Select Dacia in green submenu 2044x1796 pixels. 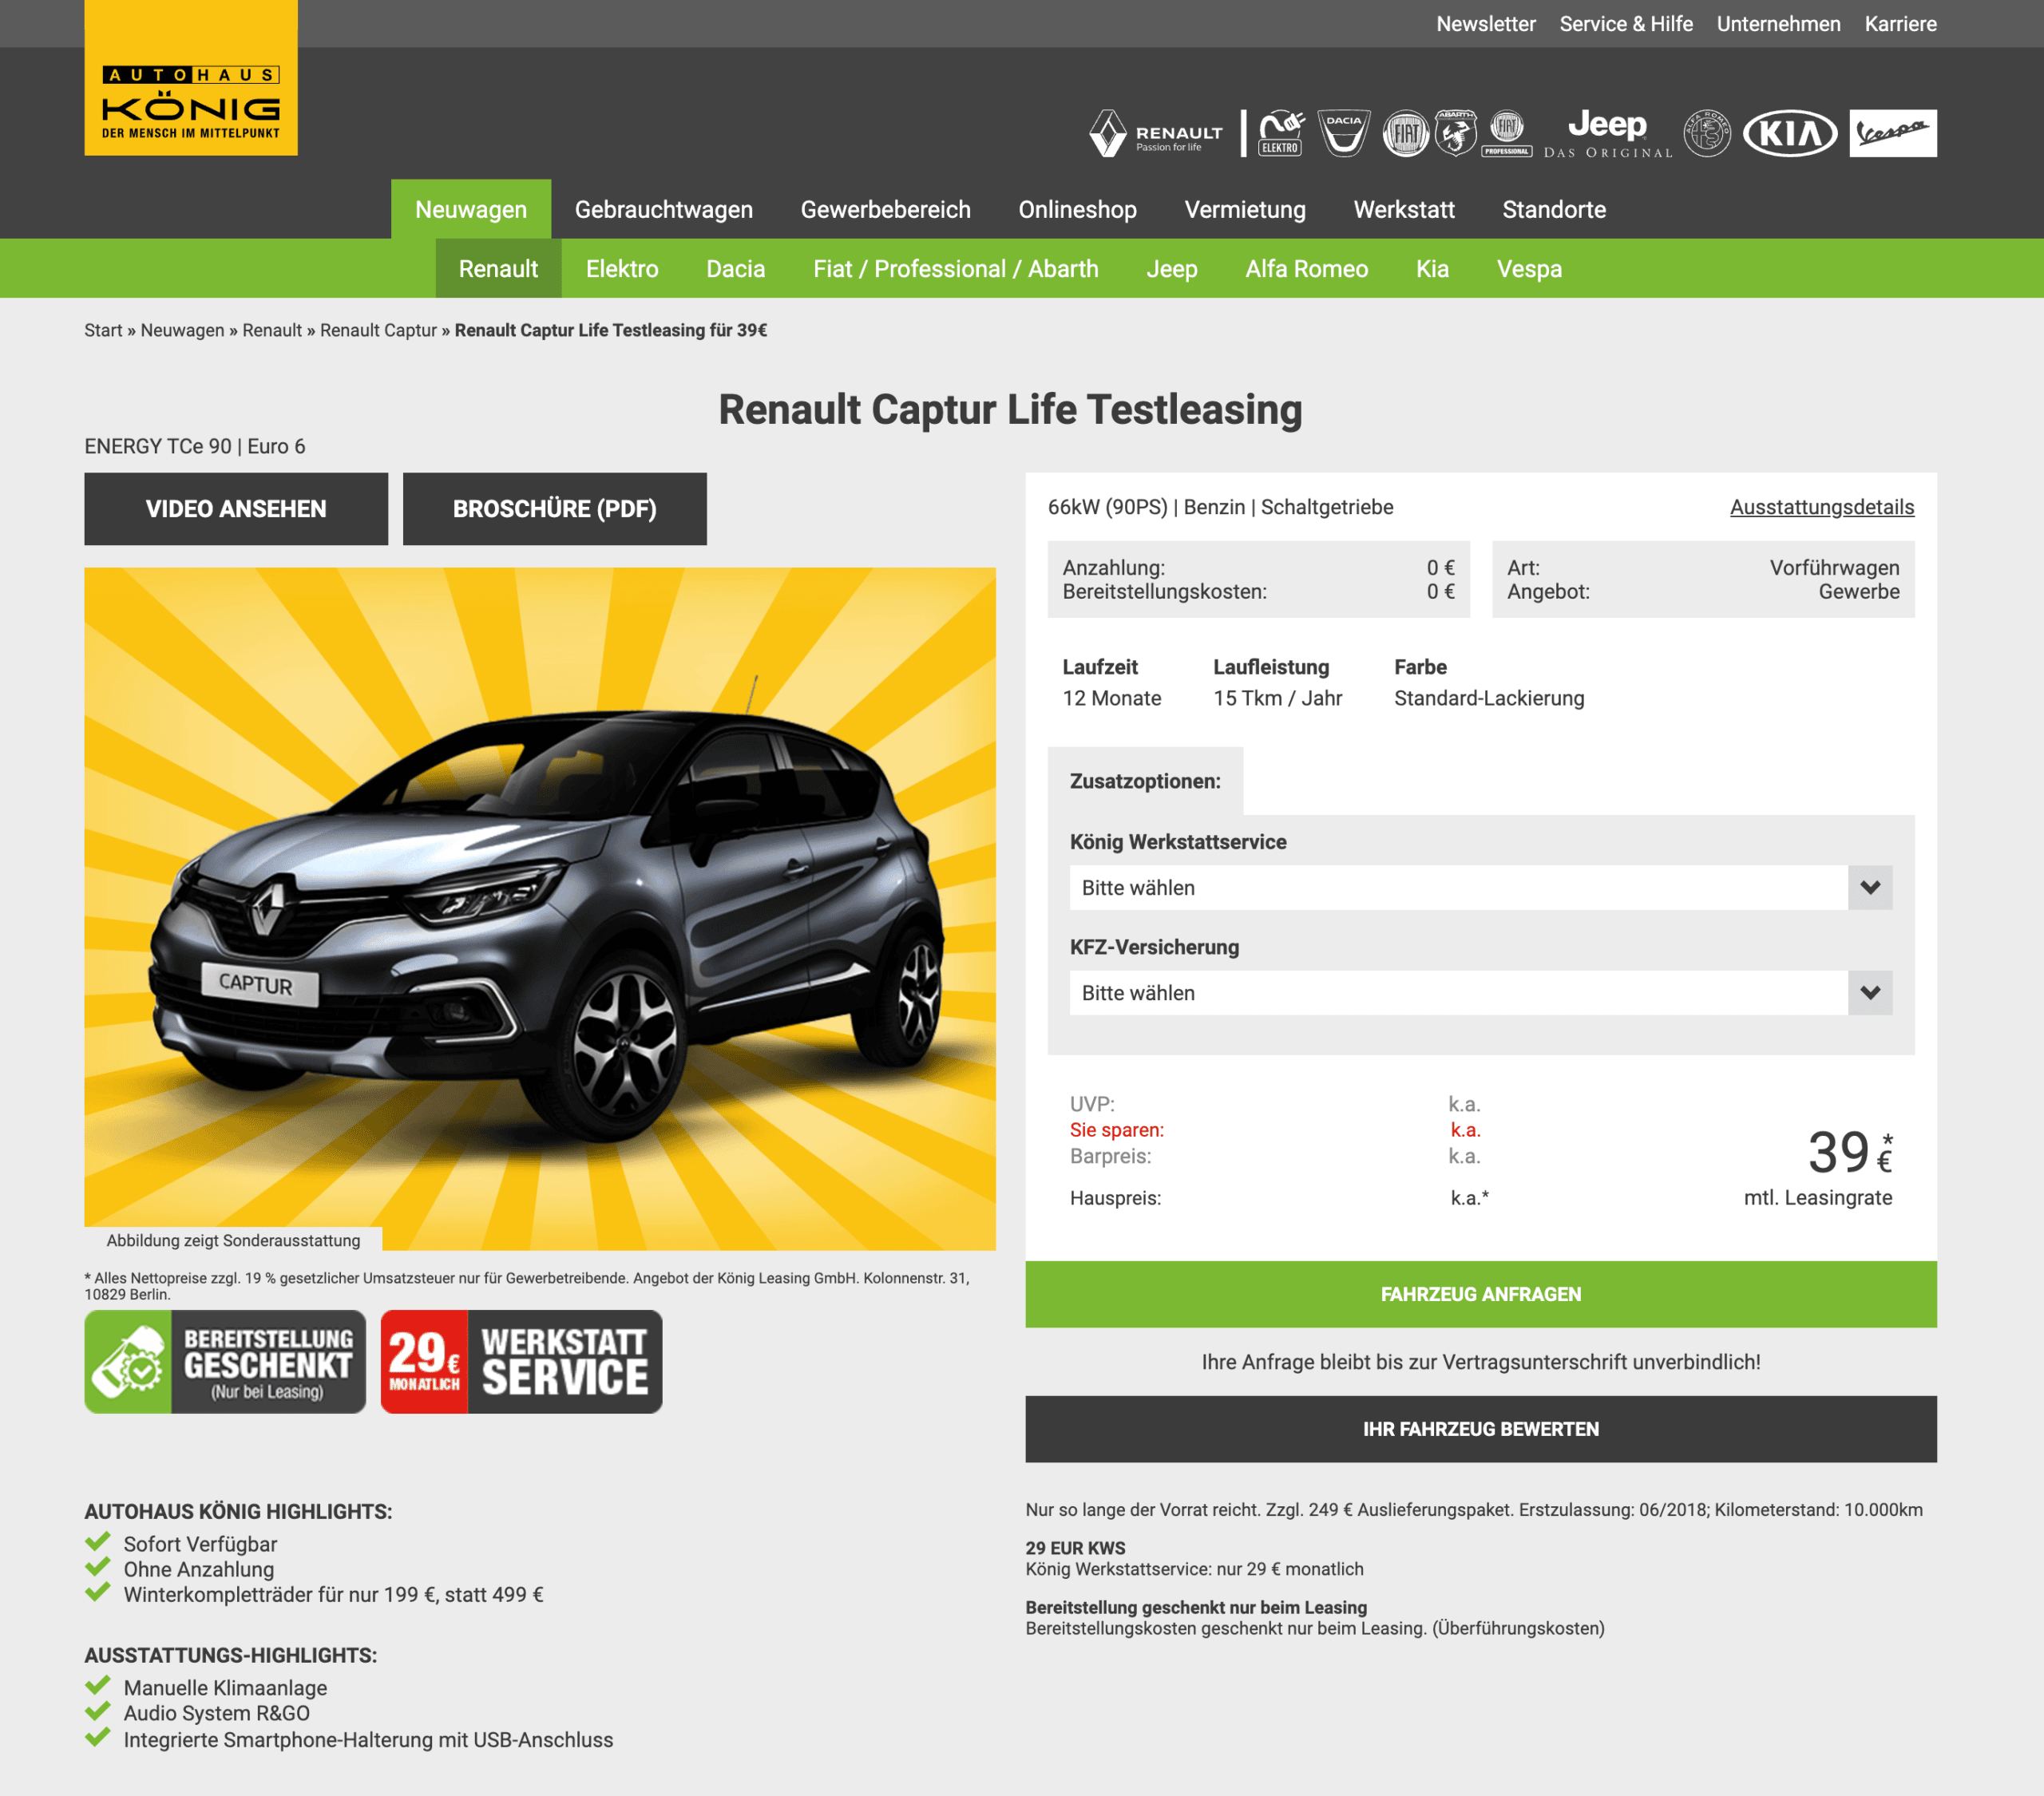pos(735,268)
